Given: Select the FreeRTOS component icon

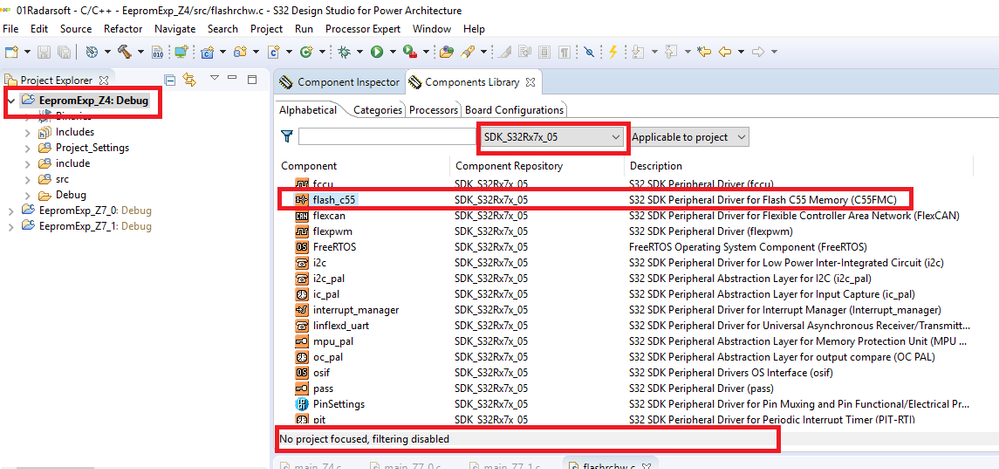Looking at the screenshot, I should pyautogui.click(x=302, y=247).
